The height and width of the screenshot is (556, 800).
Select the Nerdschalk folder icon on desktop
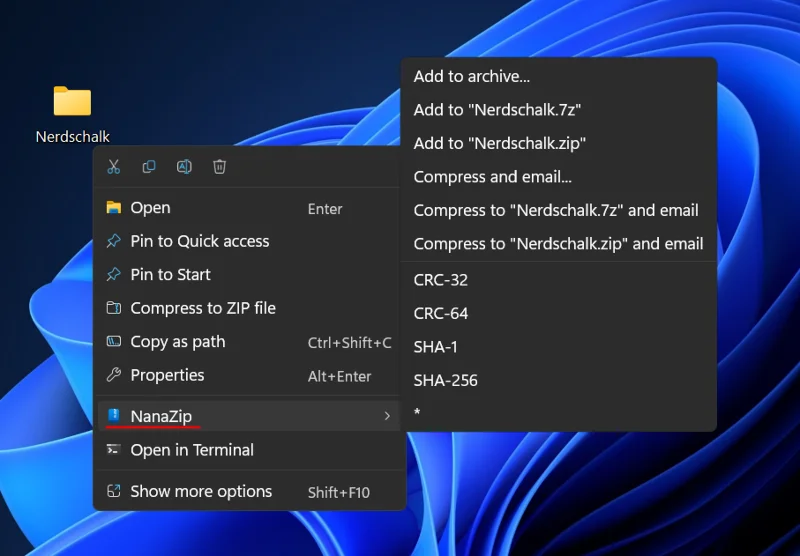click(72, 100)
